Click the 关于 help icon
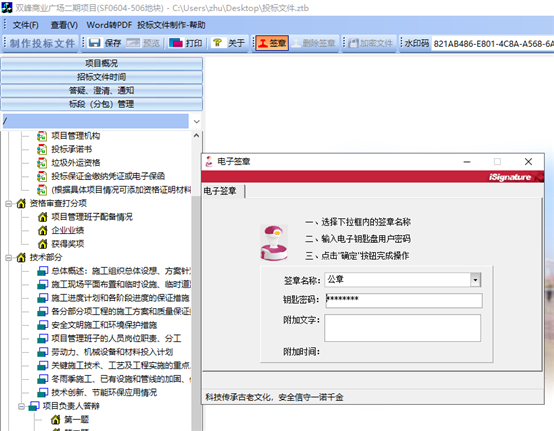Image resolution: width=554 pixels, height=431 pixels. coord(218,43)
